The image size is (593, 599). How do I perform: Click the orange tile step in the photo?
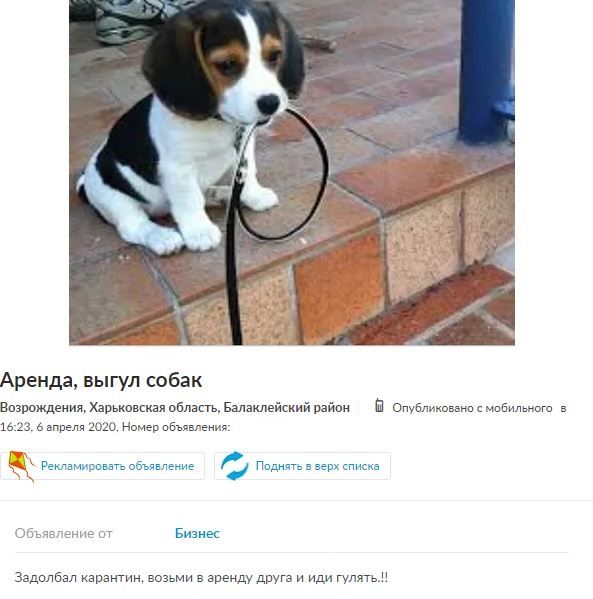339,287
